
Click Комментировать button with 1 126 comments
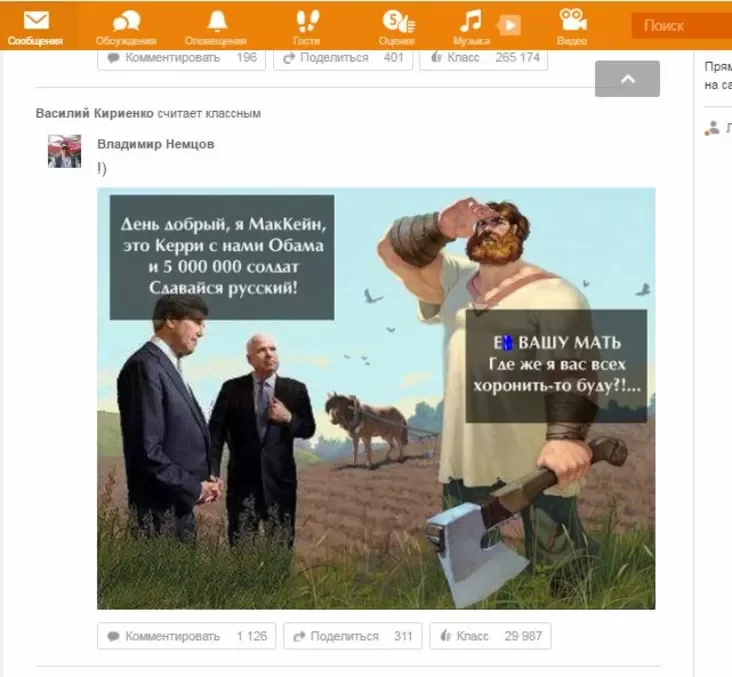[x=186, y=636]
